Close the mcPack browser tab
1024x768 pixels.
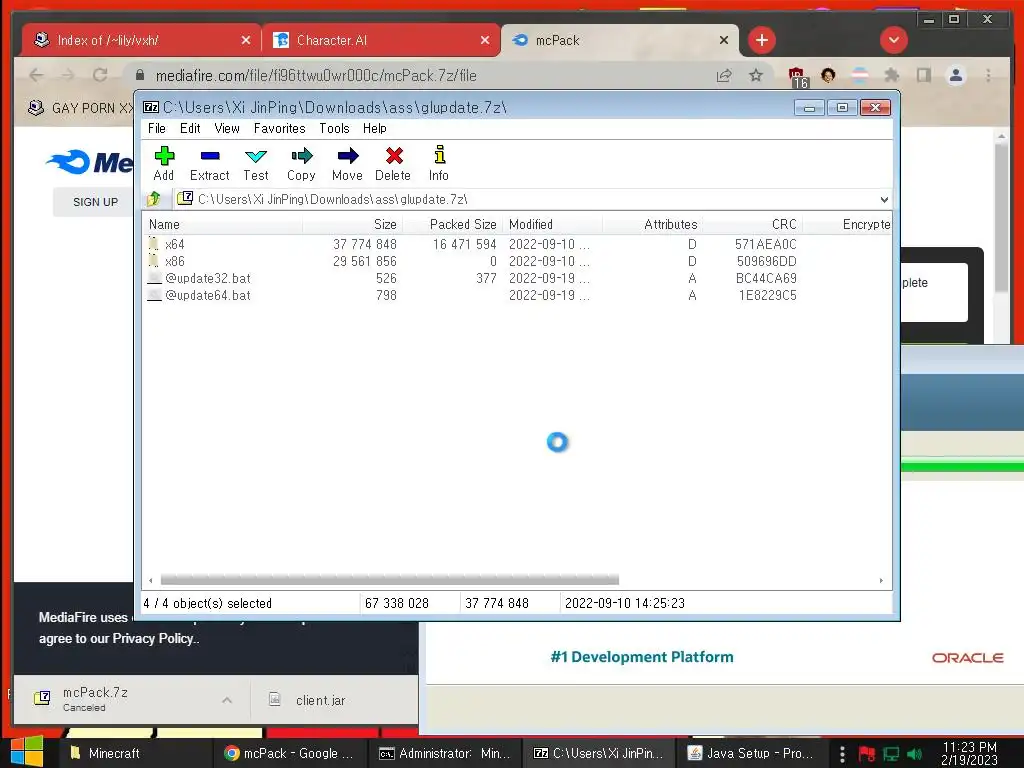click(724, 40)
